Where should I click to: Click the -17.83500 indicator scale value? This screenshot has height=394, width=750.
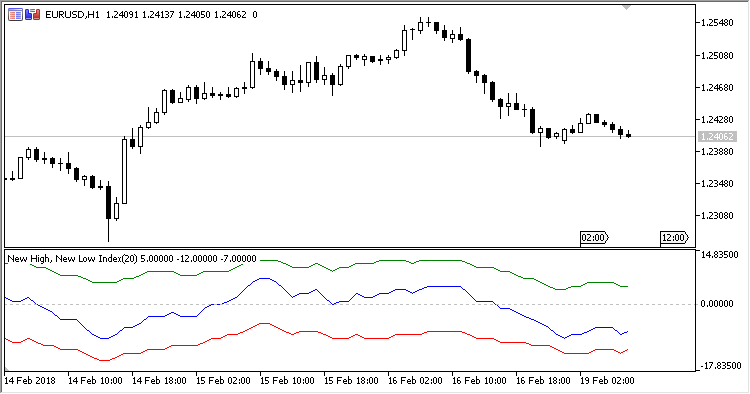click(721, 366)
